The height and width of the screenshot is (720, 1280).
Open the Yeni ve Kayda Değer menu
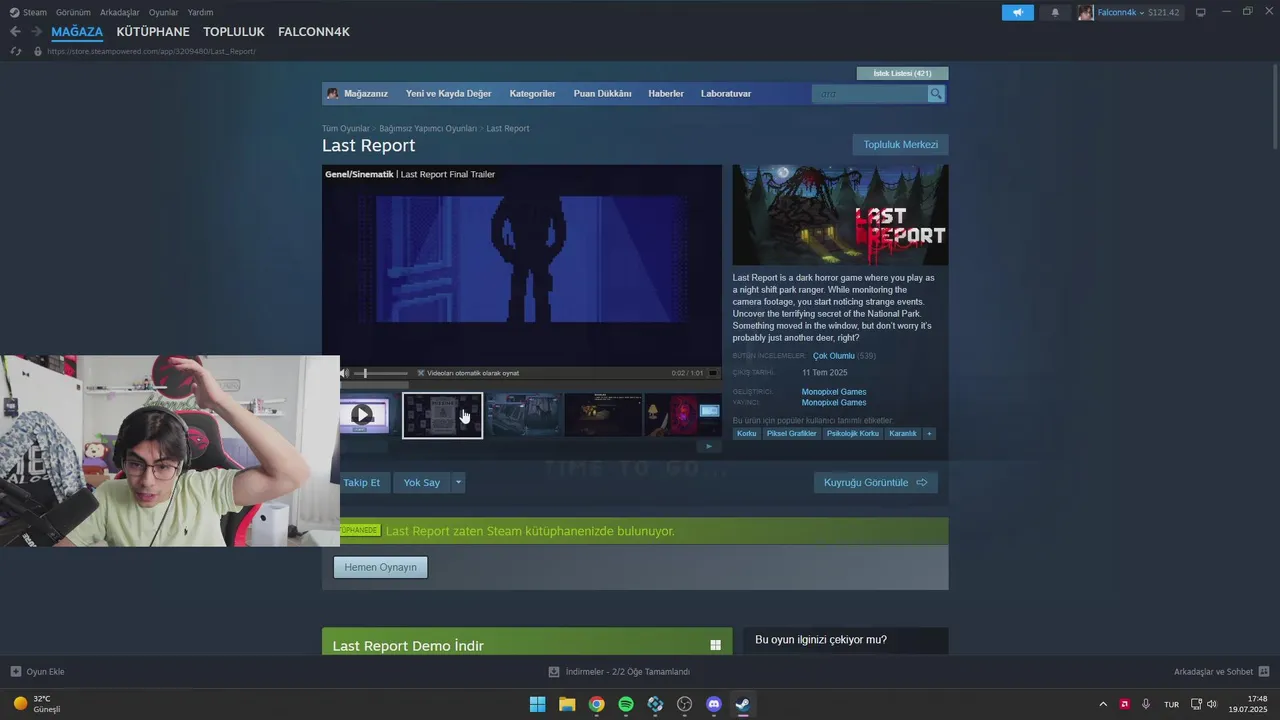449,94
